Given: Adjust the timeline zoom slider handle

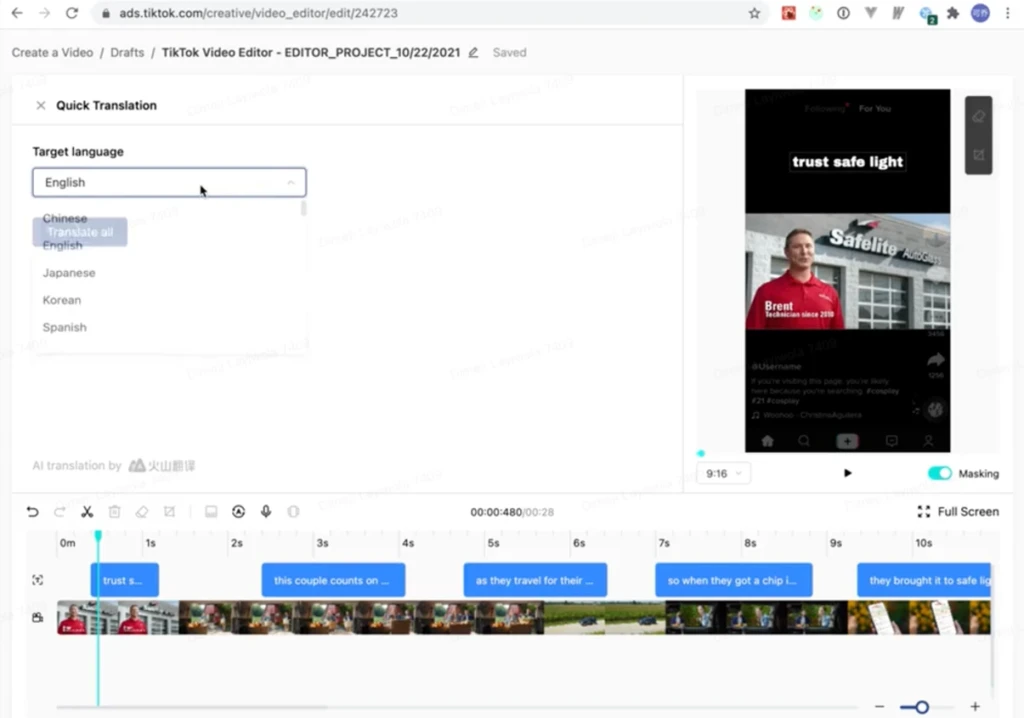Looking at the screenshot, I should click(x=921, y=707).
